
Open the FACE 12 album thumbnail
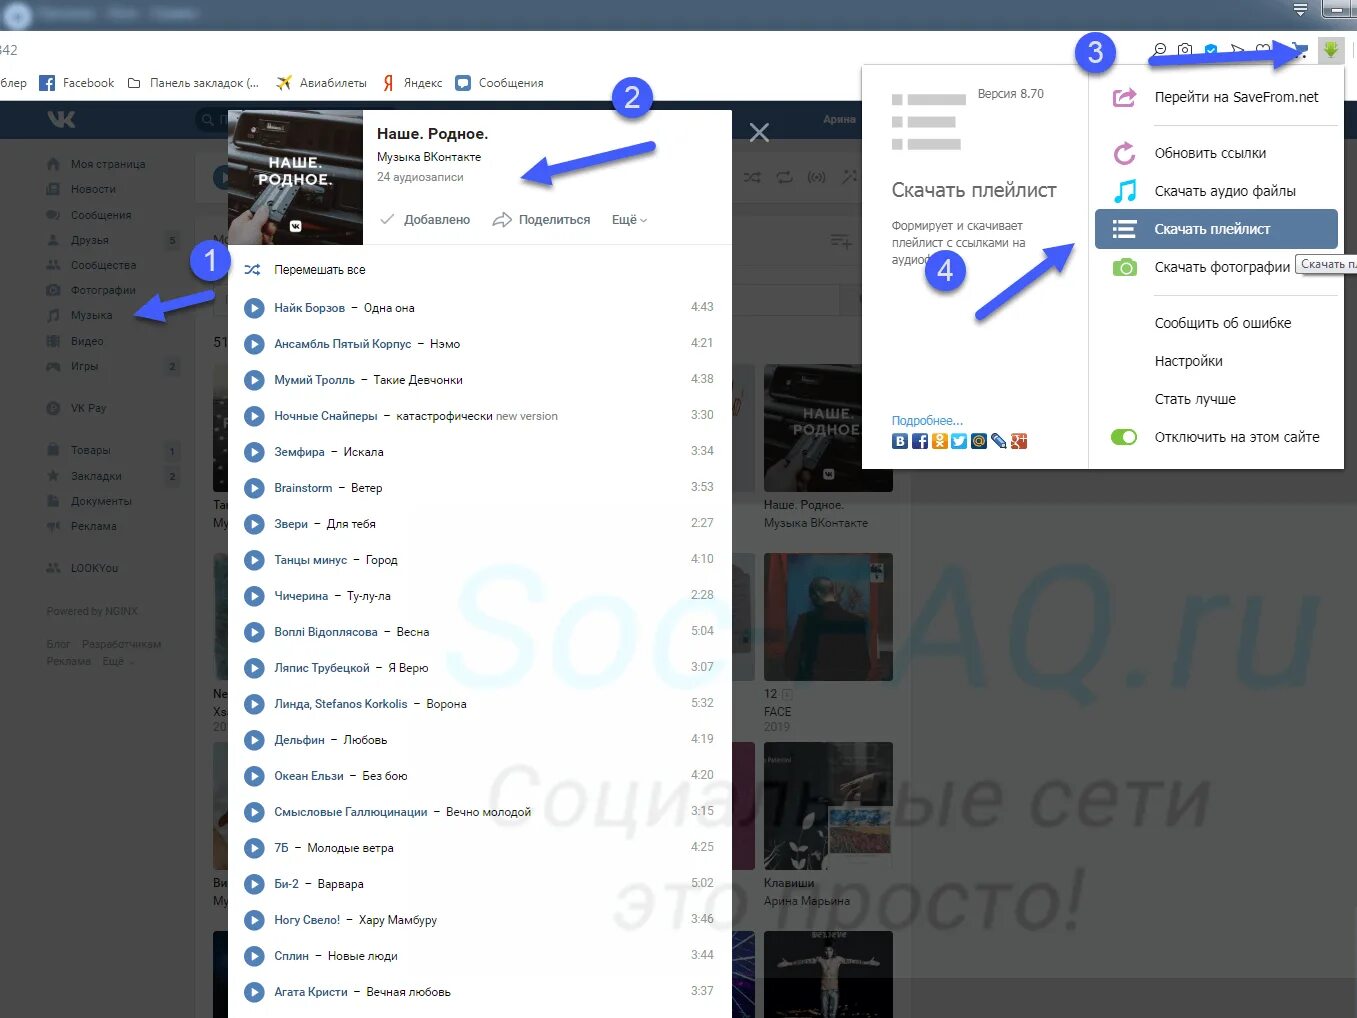pos(828,617)
